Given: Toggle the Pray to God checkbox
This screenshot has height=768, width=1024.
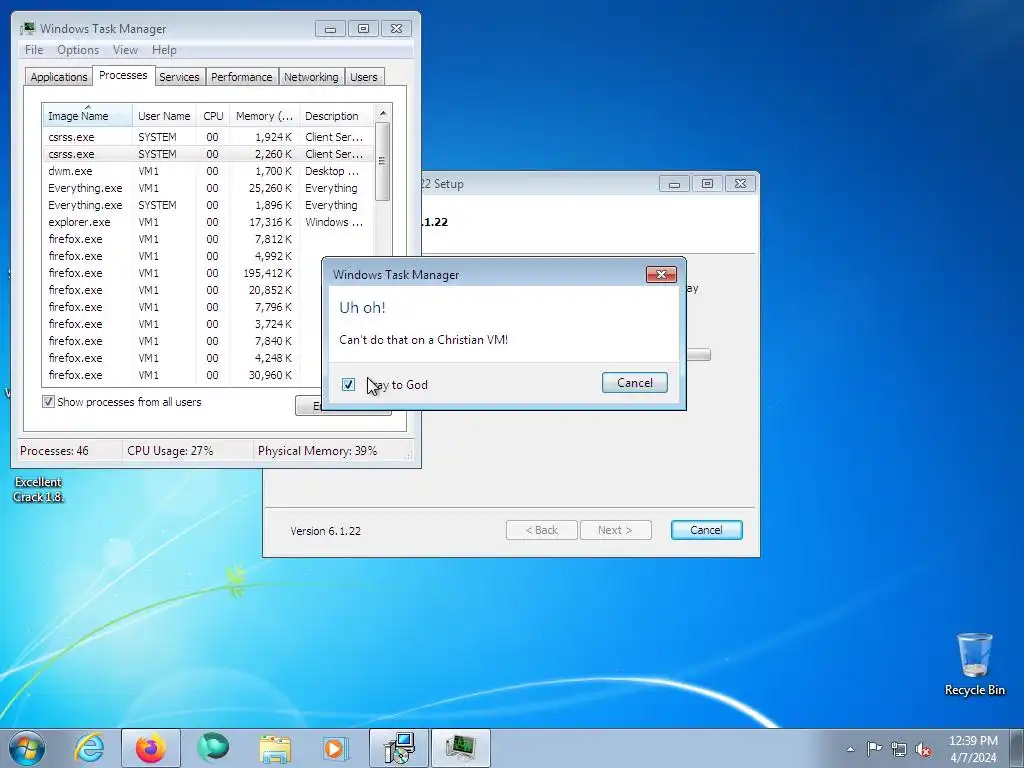Looking at the screenshot, I should 349,384.
